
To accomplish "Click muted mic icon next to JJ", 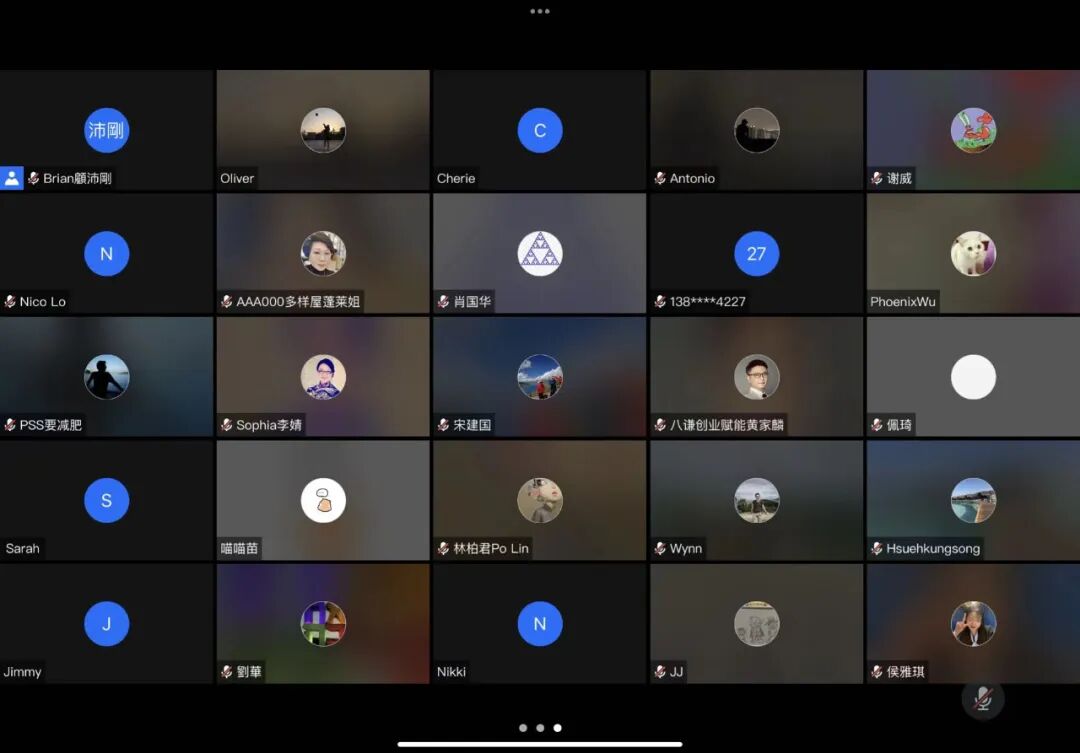I will tap(660, 672).
